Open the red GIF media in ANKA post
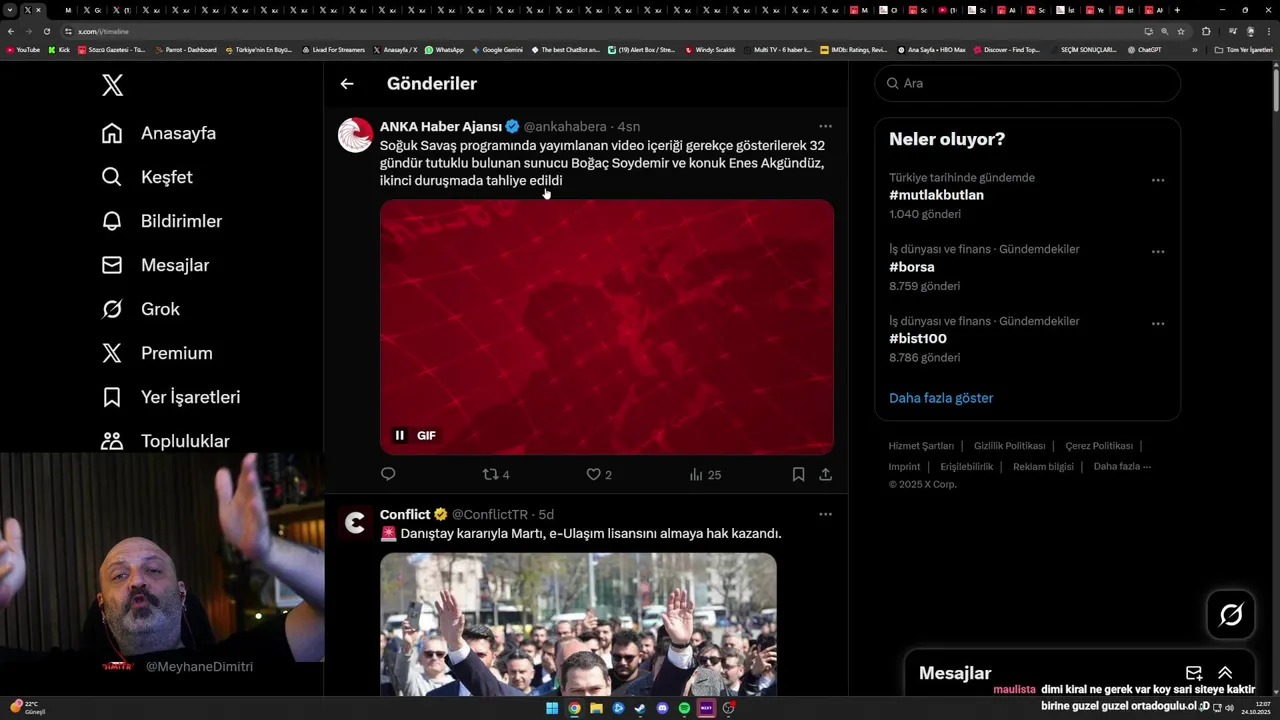Screen dimensions: 1280x720 [x=607, y=327]
